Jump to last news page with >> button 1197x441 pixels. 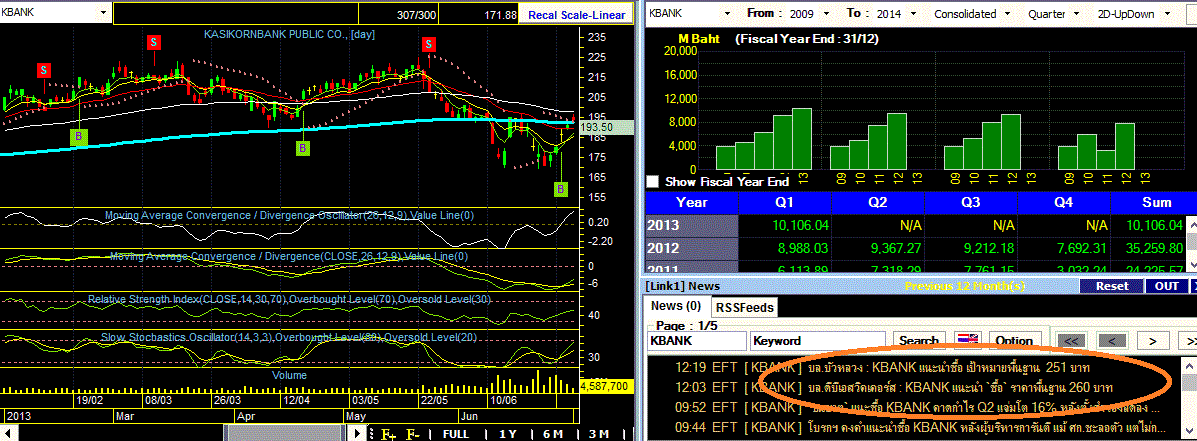1188,340
